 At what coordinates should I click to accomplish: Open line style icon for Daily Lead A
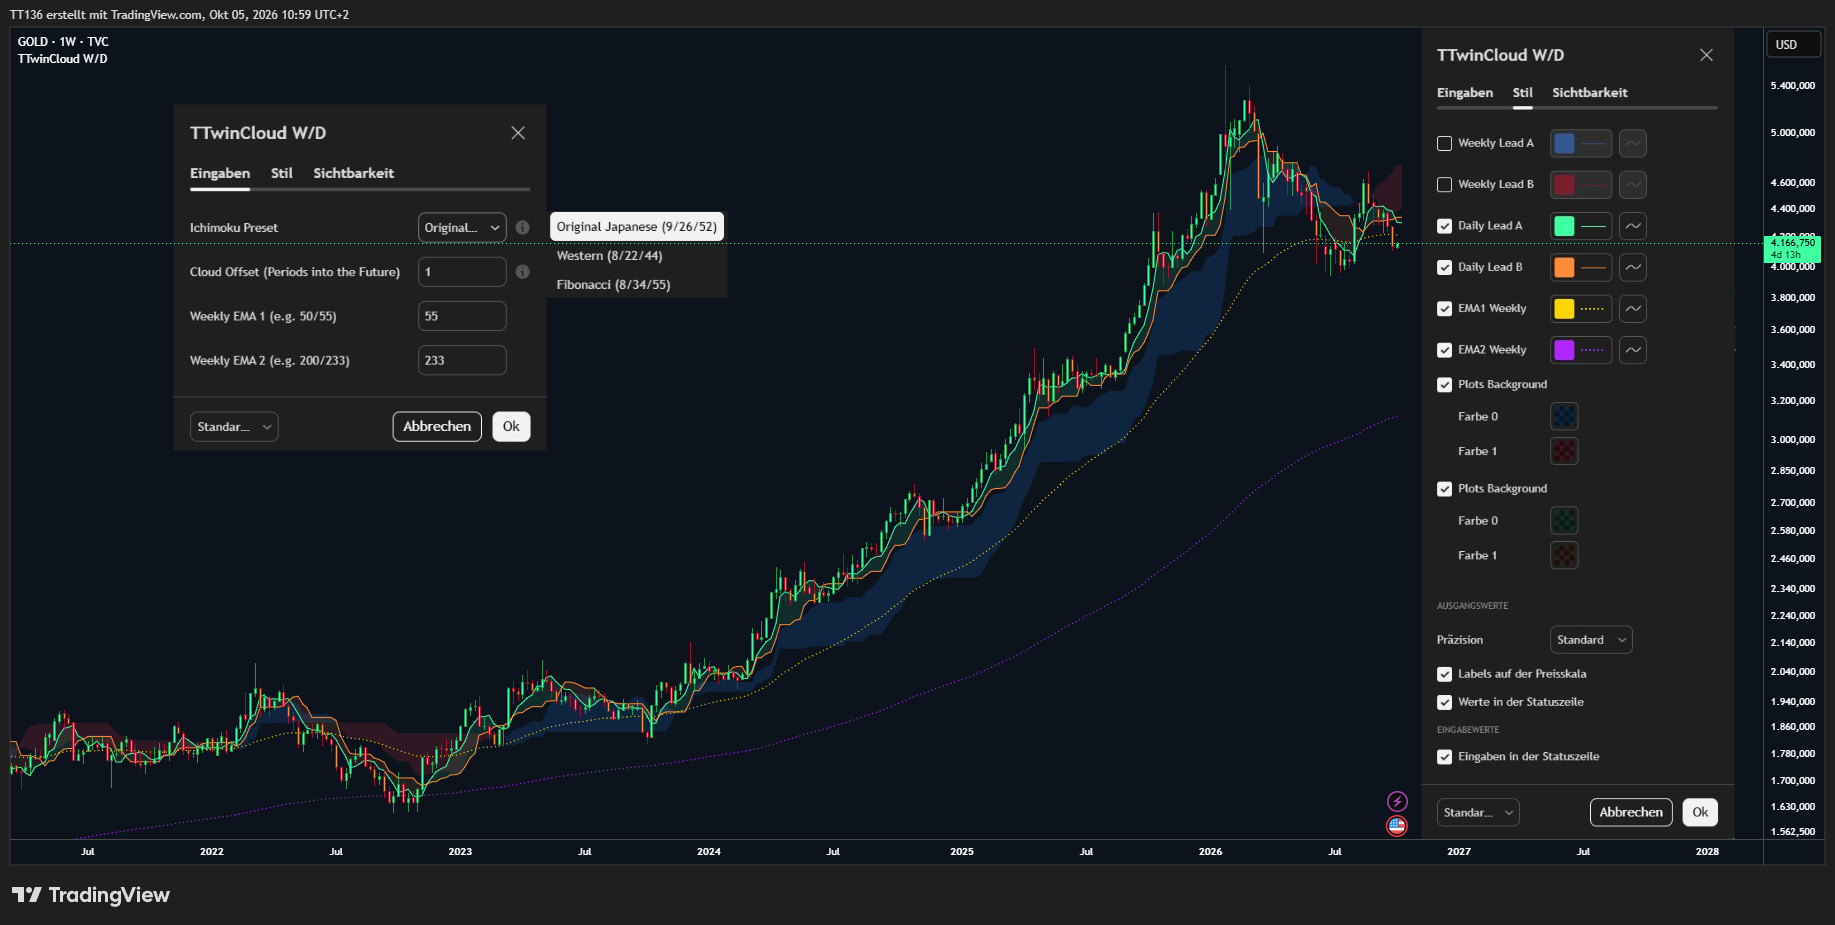point(1632,226)
